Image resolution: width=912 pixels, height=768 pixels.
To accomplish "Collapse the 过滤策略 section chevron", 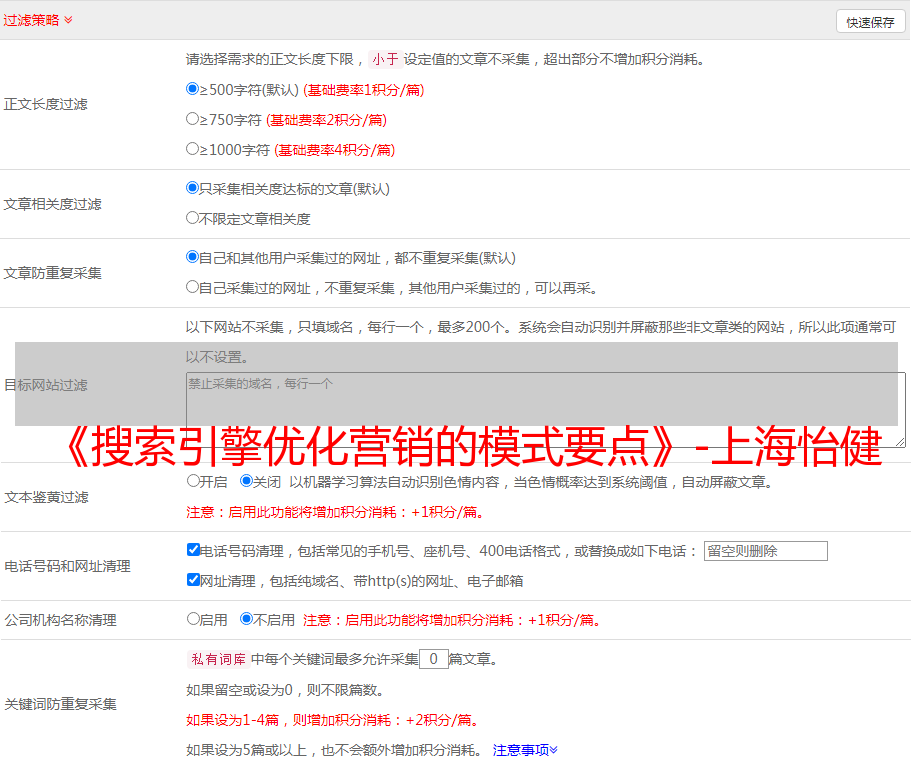I will (68, 20).
